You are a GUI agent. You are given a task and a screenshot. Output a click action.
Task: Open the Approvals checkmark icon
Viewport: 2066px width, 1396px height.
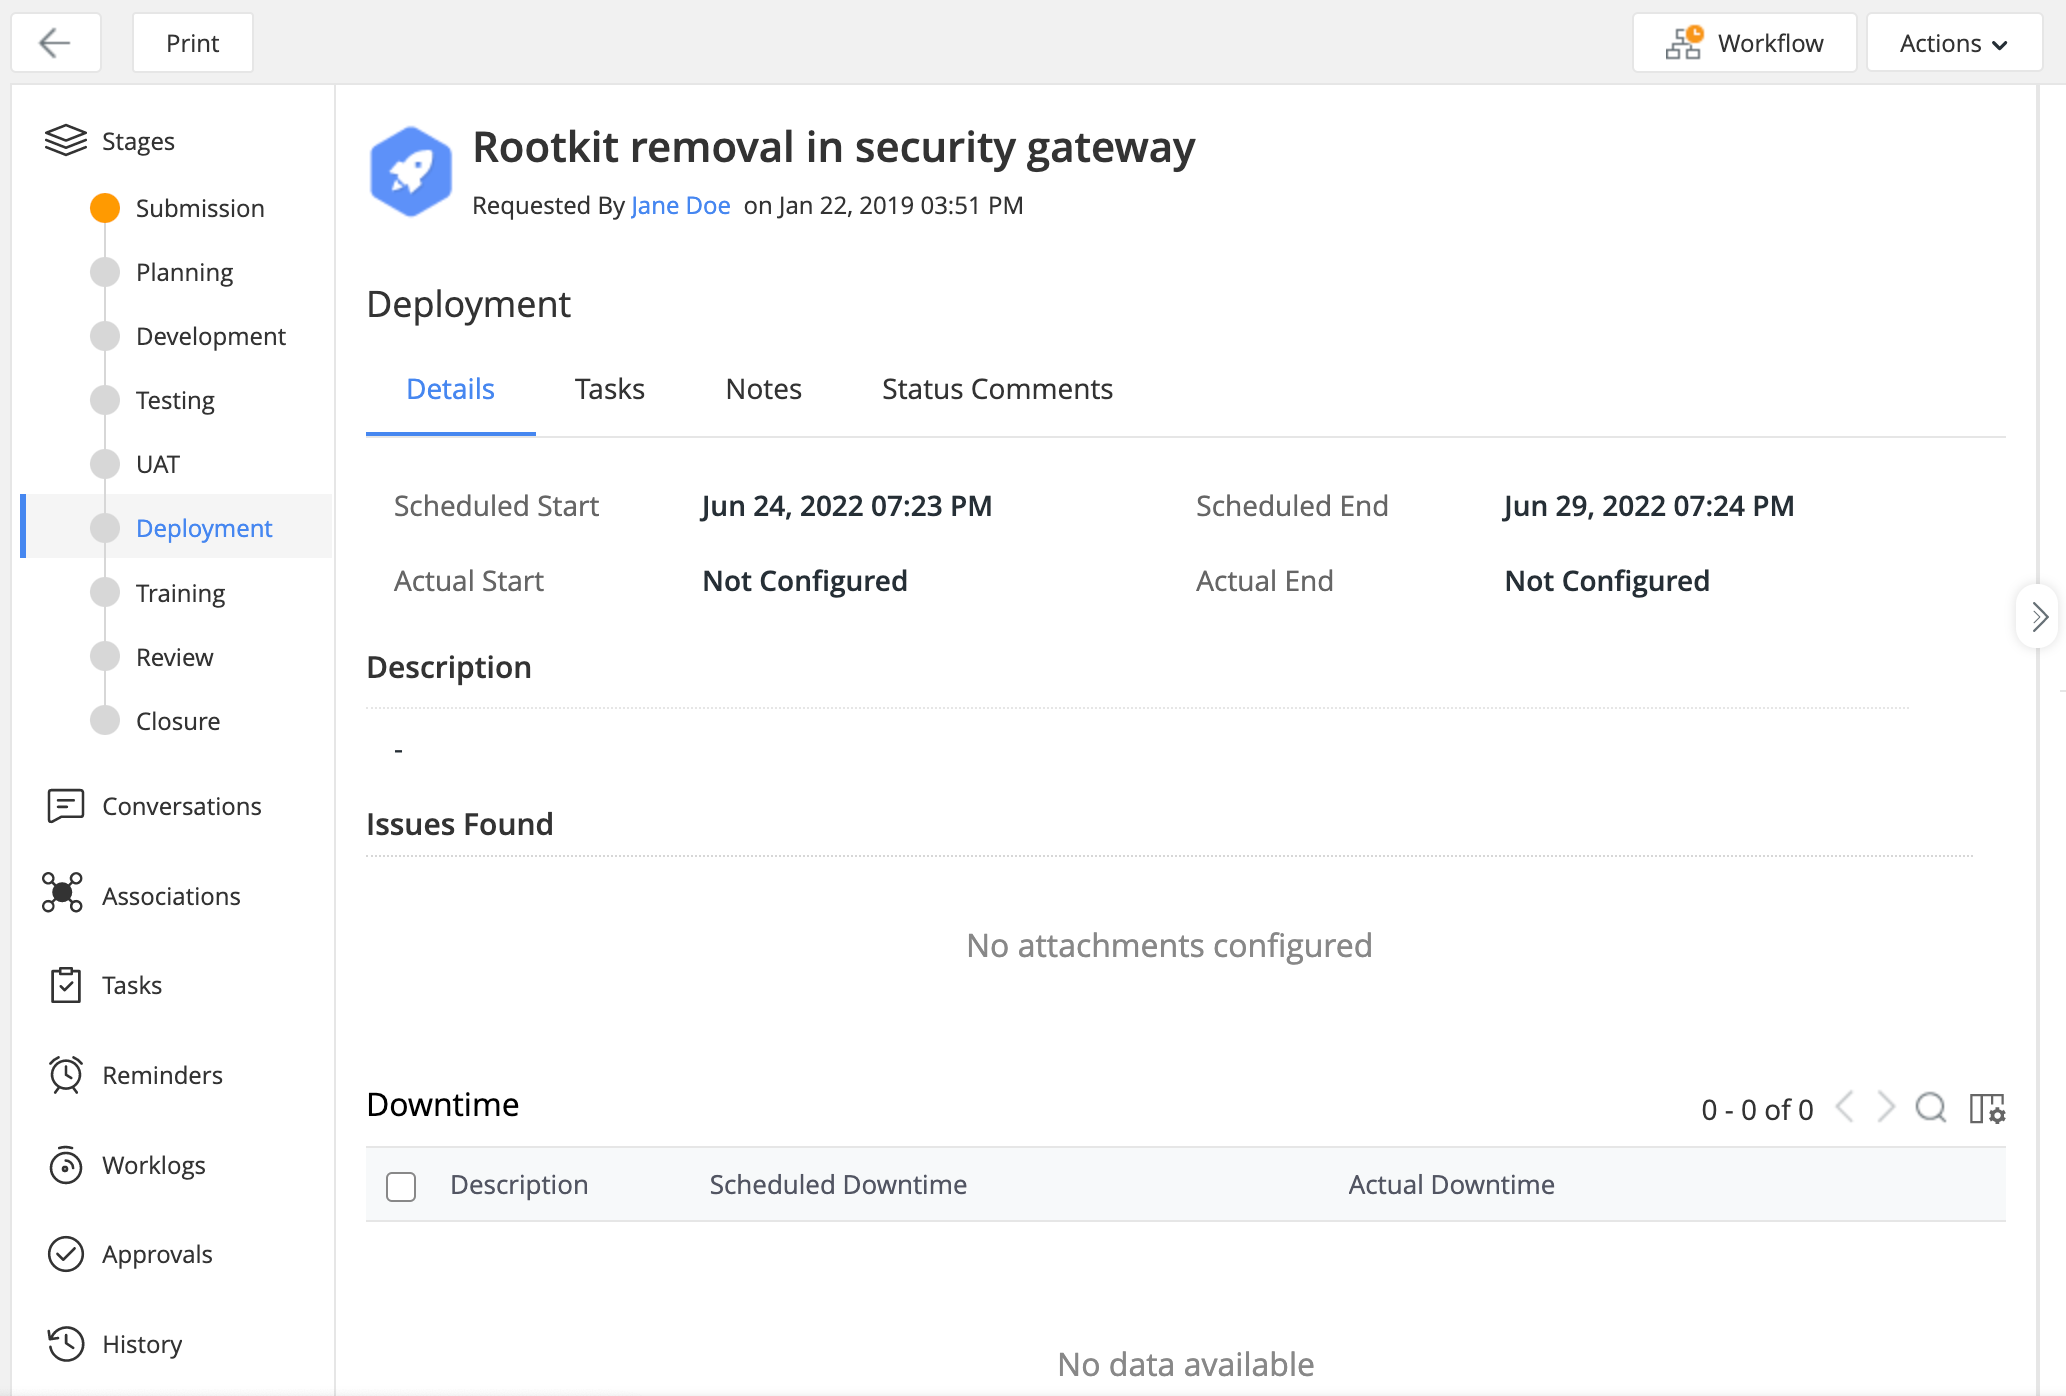click(x=65, y=1254)
